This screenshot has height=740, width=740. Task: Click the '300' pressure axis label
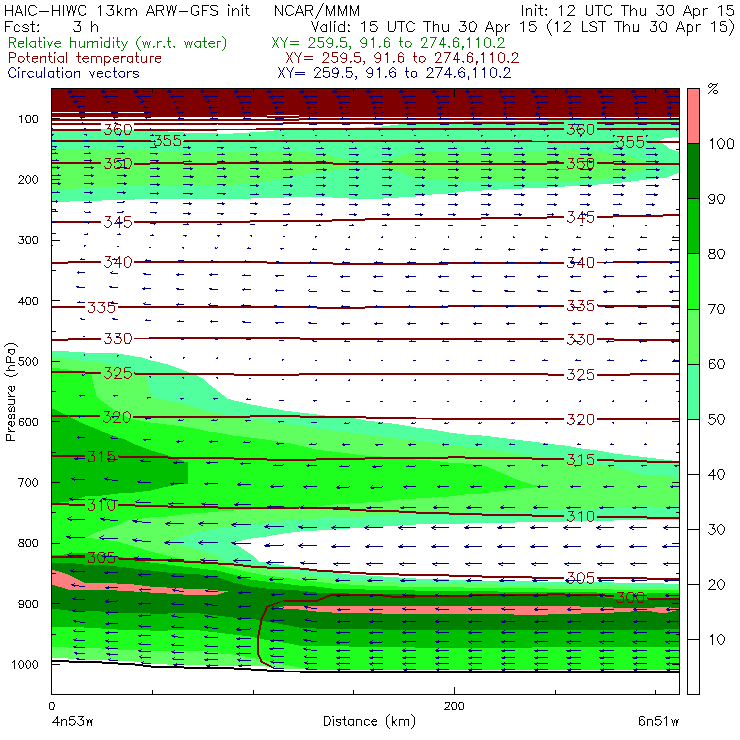(x=28, y=240)
